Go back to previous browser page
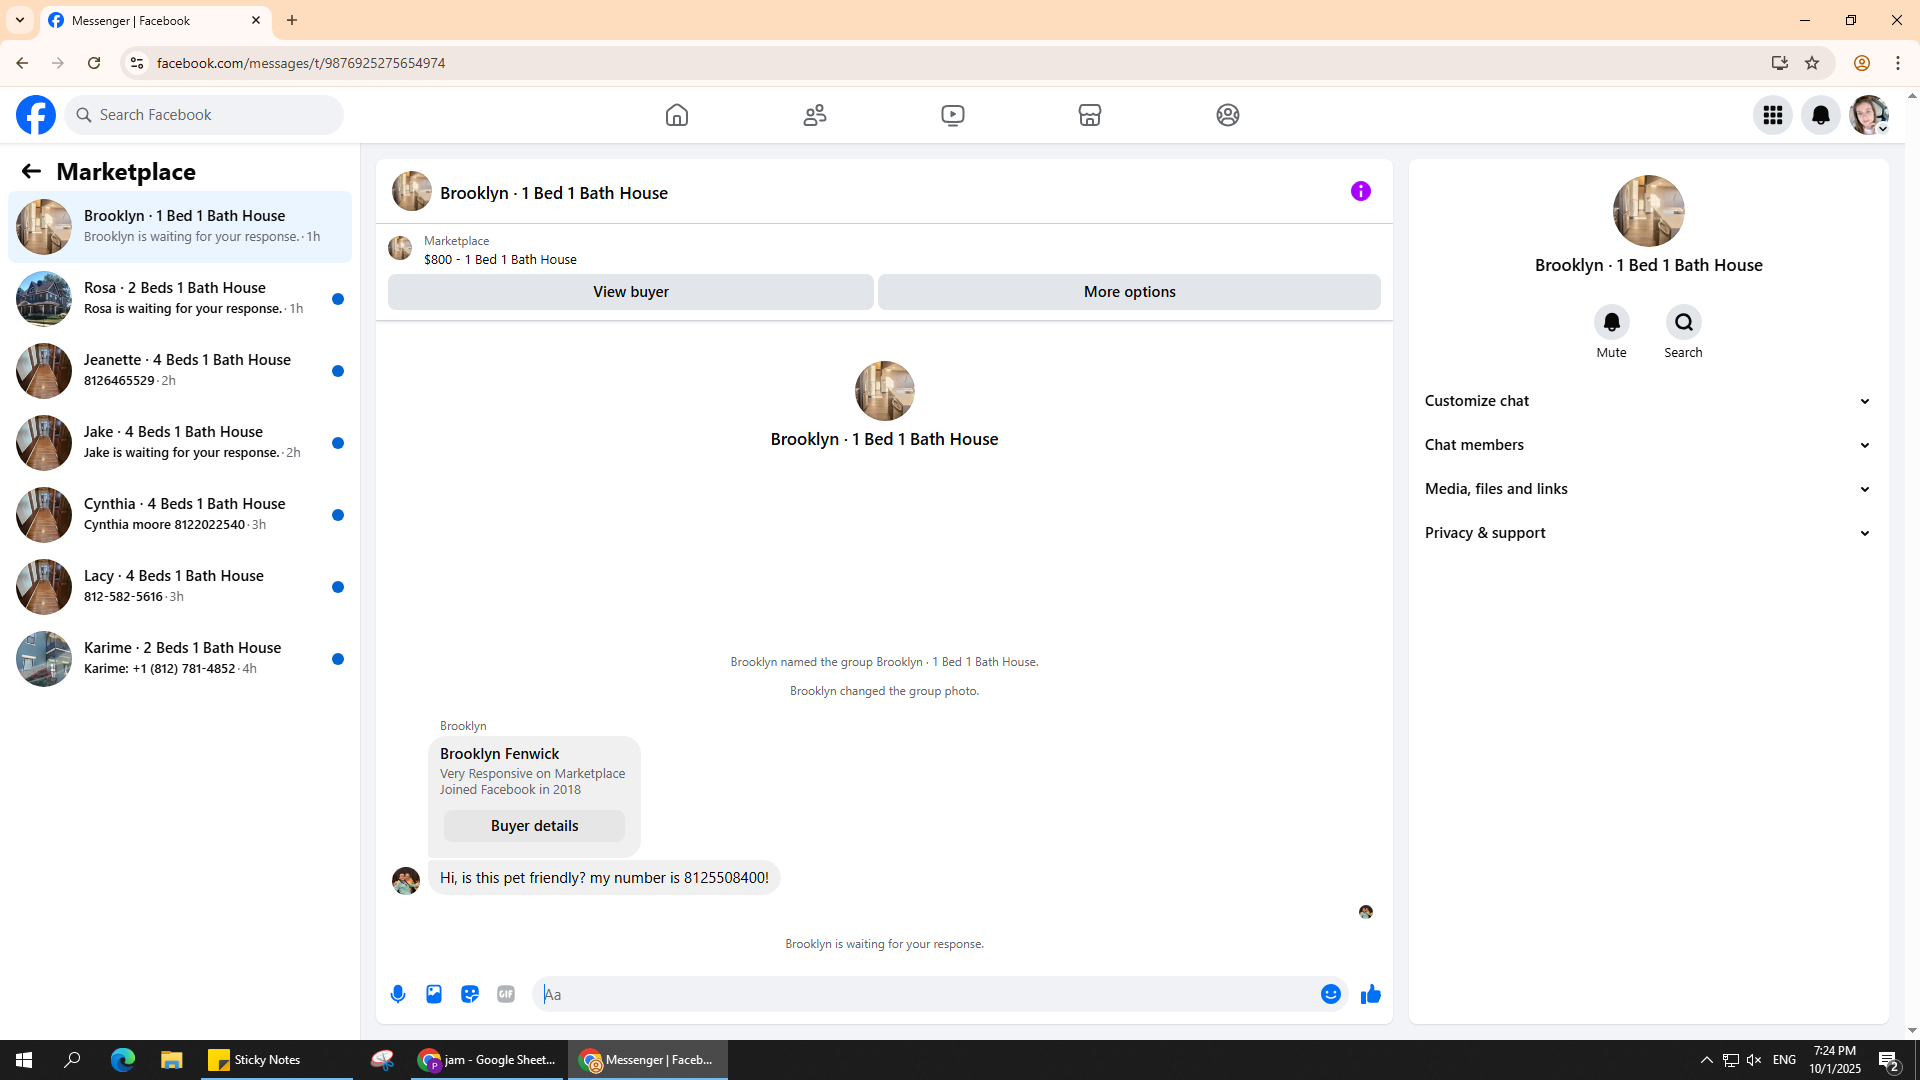Viewport: 1920px width, 1080px height. (22, 63)
